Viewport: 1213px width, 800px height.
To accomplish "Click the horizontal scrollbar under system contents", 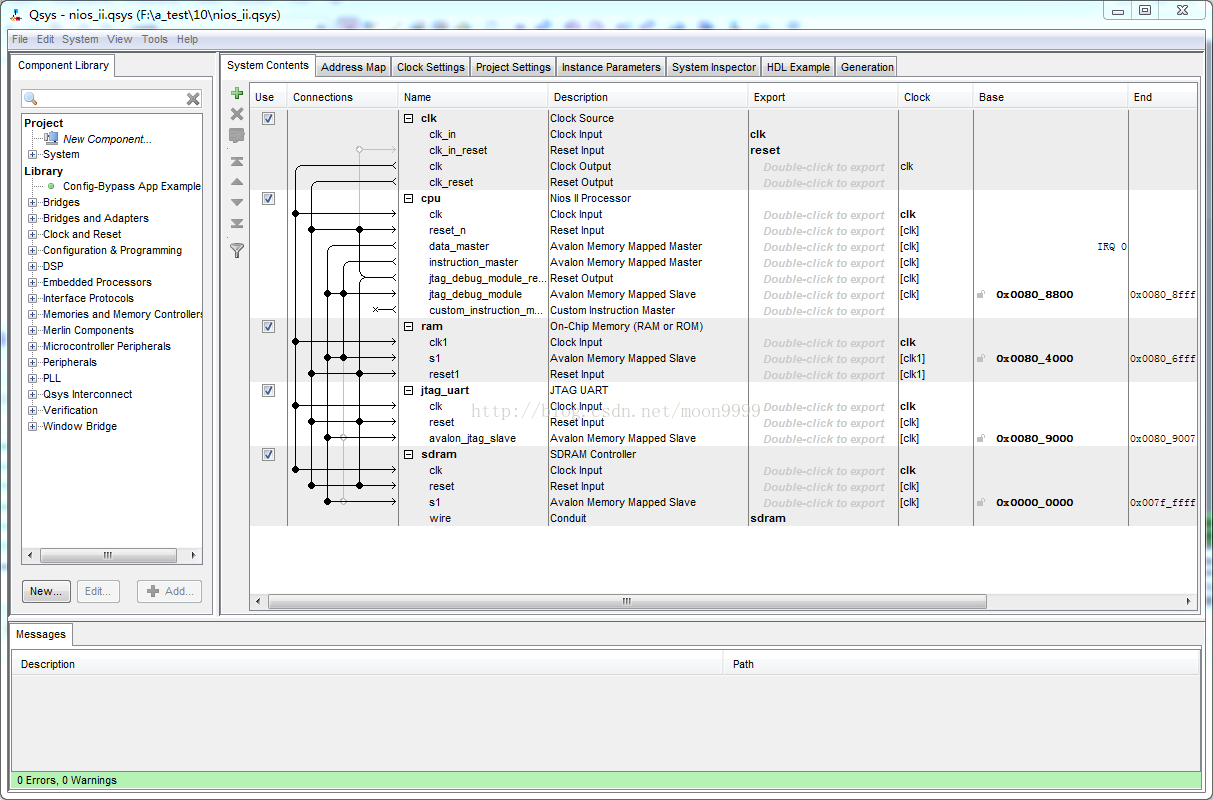I will click(626, 602).
